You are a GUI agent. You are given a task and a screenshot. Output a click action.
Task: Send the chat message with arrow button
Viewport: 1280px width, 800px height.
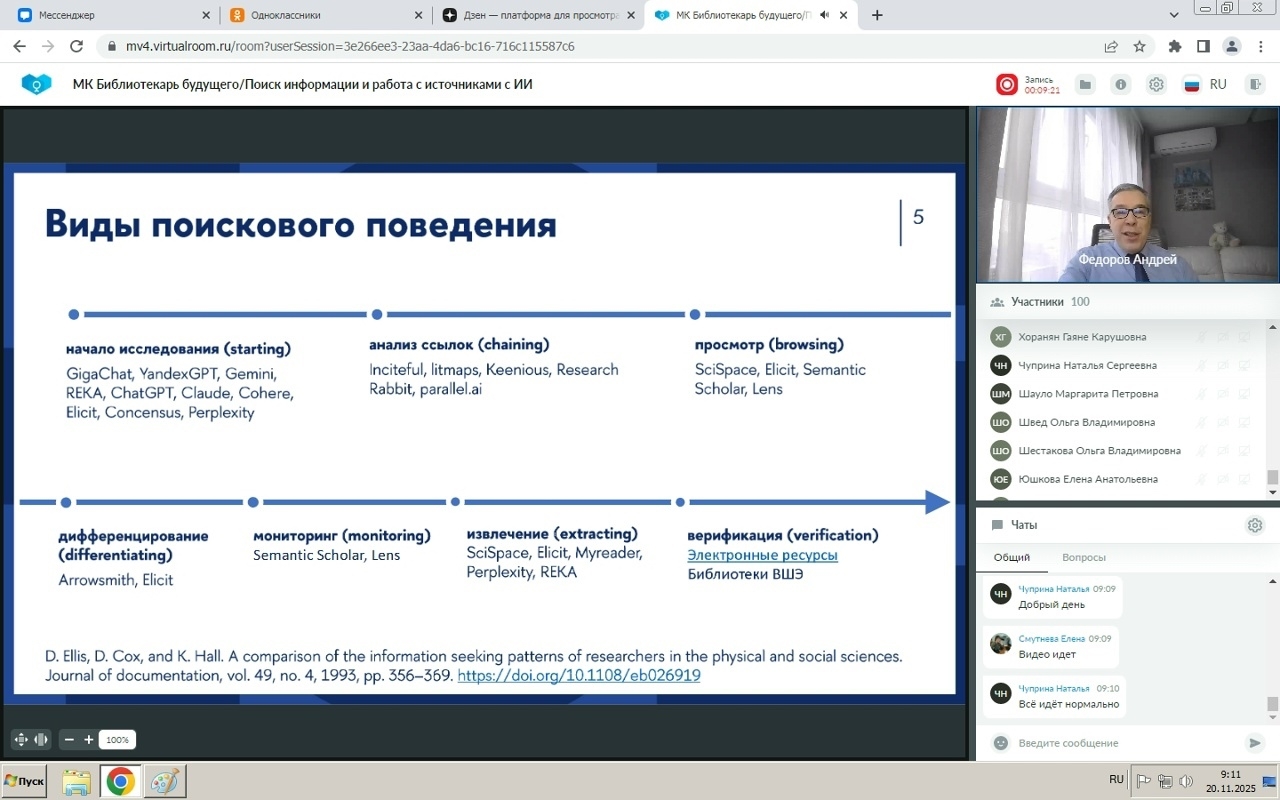click(1254, 743)
